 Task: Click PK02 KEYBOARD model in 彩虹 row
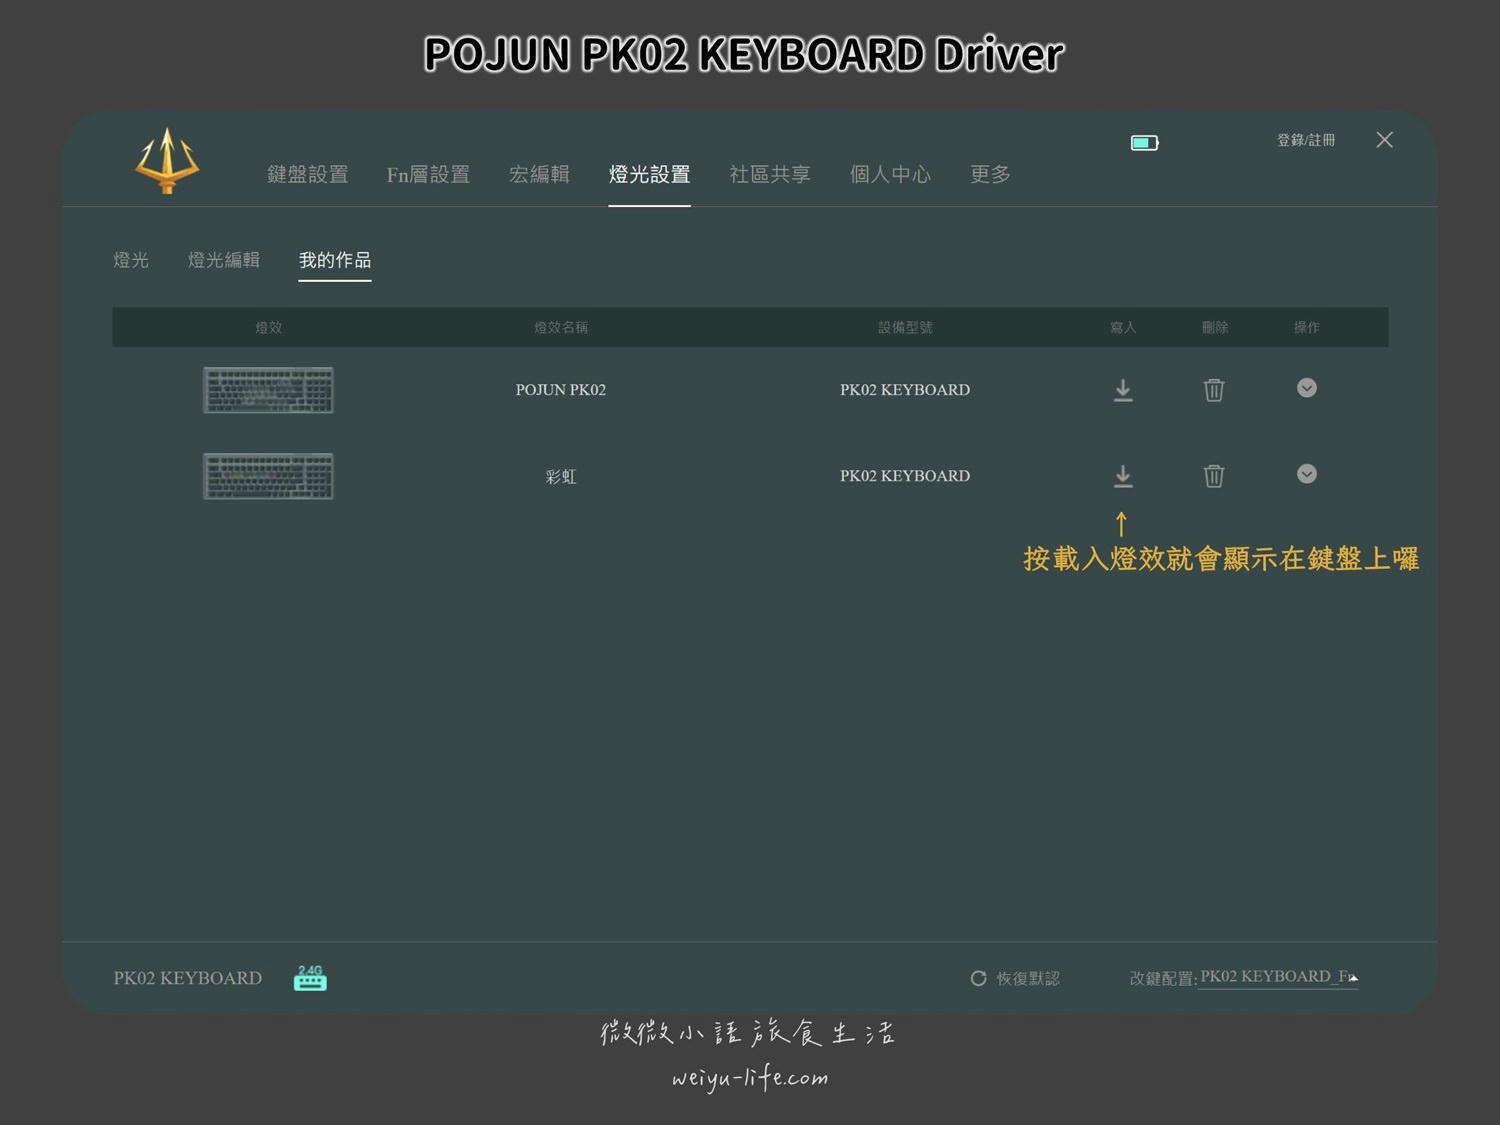point(905,476)
